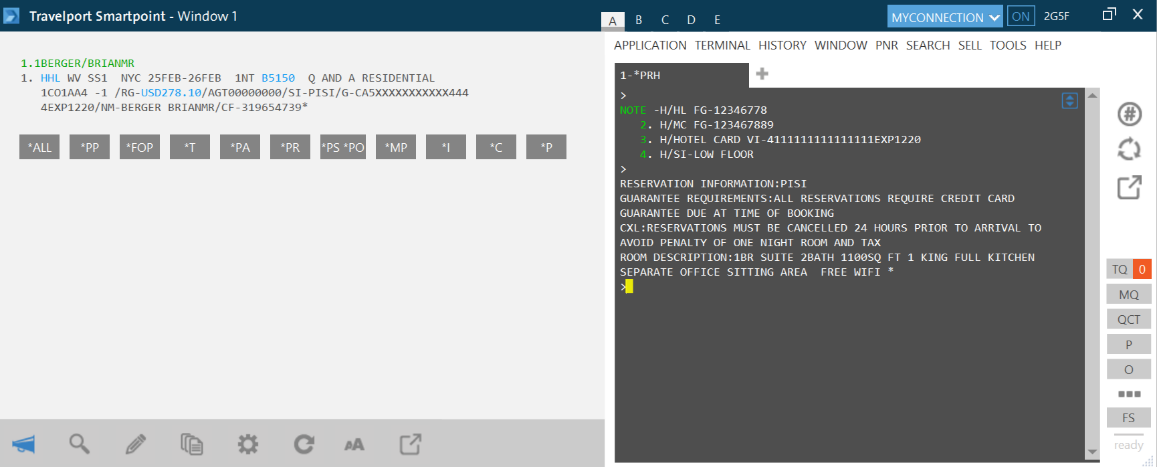This screenshot has height=467, width=1157.
Task: Open the TERMINAL menu
Action: click(722, 46)
